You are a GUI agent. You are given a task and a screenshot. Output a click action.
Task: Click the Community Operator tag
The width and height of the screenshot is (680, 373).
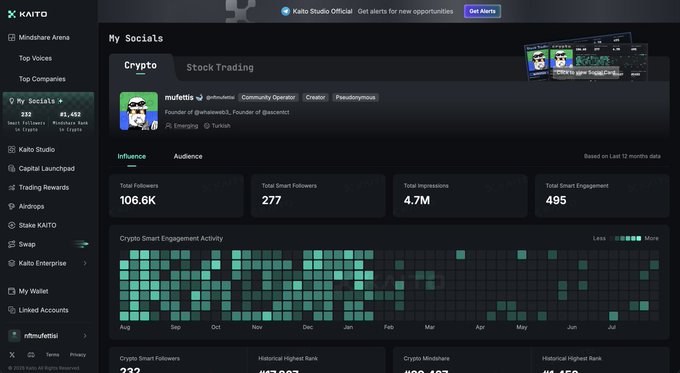(268, 98)
